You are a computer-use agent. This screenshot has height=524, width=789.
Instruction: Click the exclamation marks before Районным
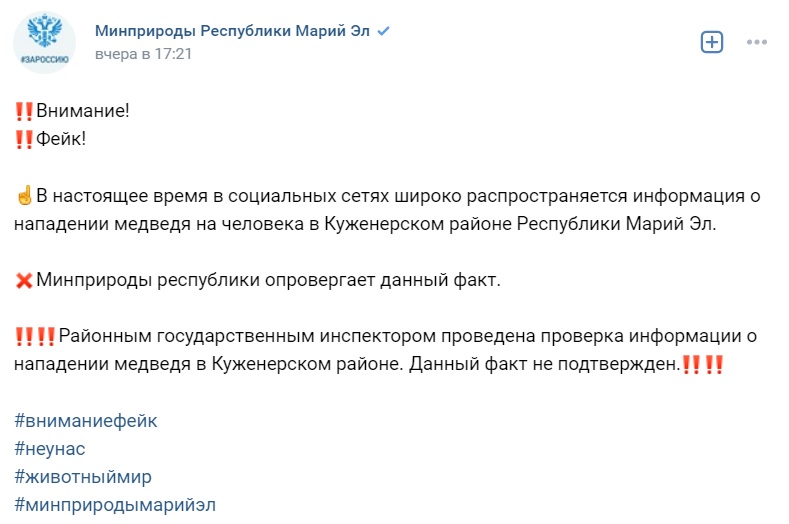(x=35, y=336)
